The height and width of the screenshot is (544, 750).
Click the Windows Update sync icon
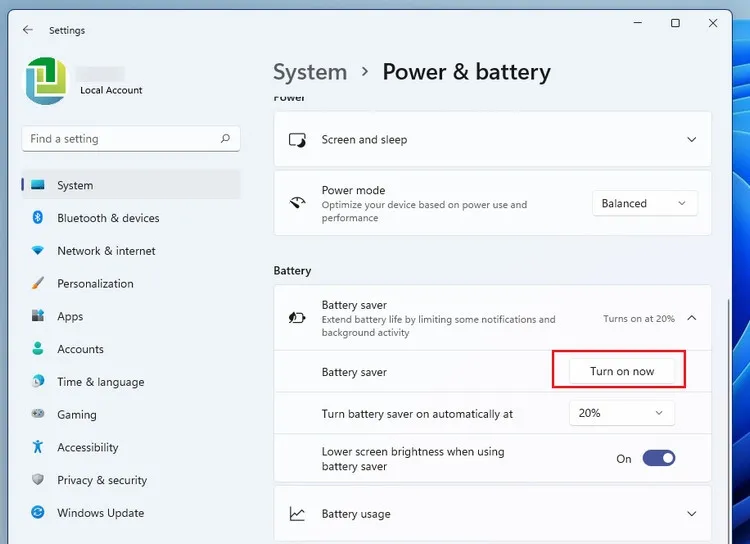[x=38, y=513]
